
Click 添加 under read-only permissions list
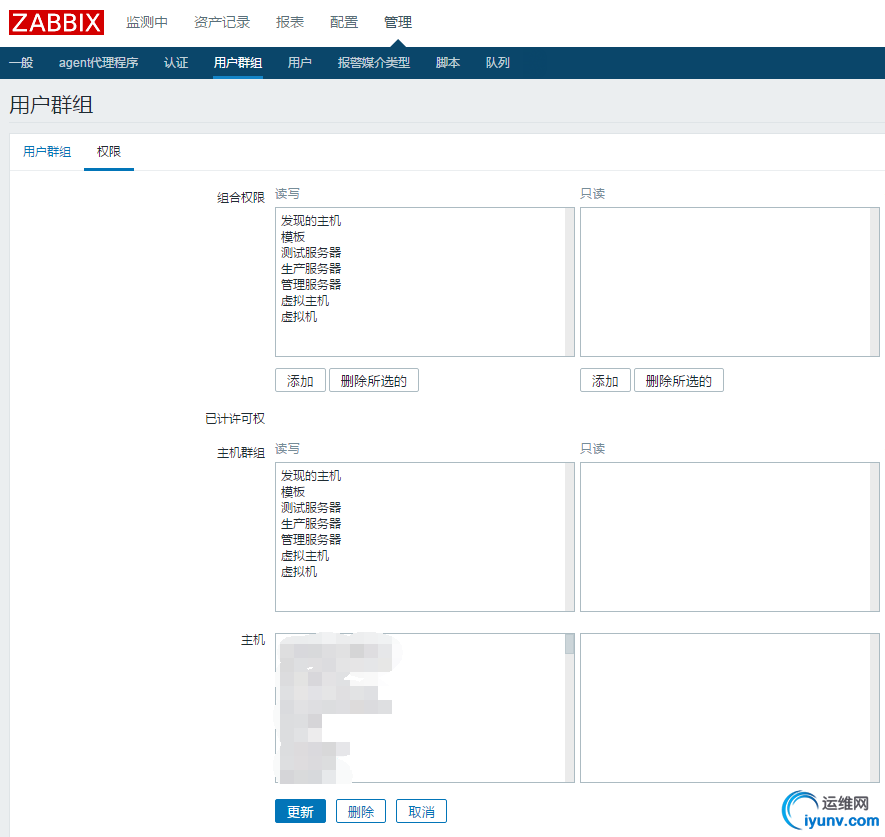(x=605, y=381)
